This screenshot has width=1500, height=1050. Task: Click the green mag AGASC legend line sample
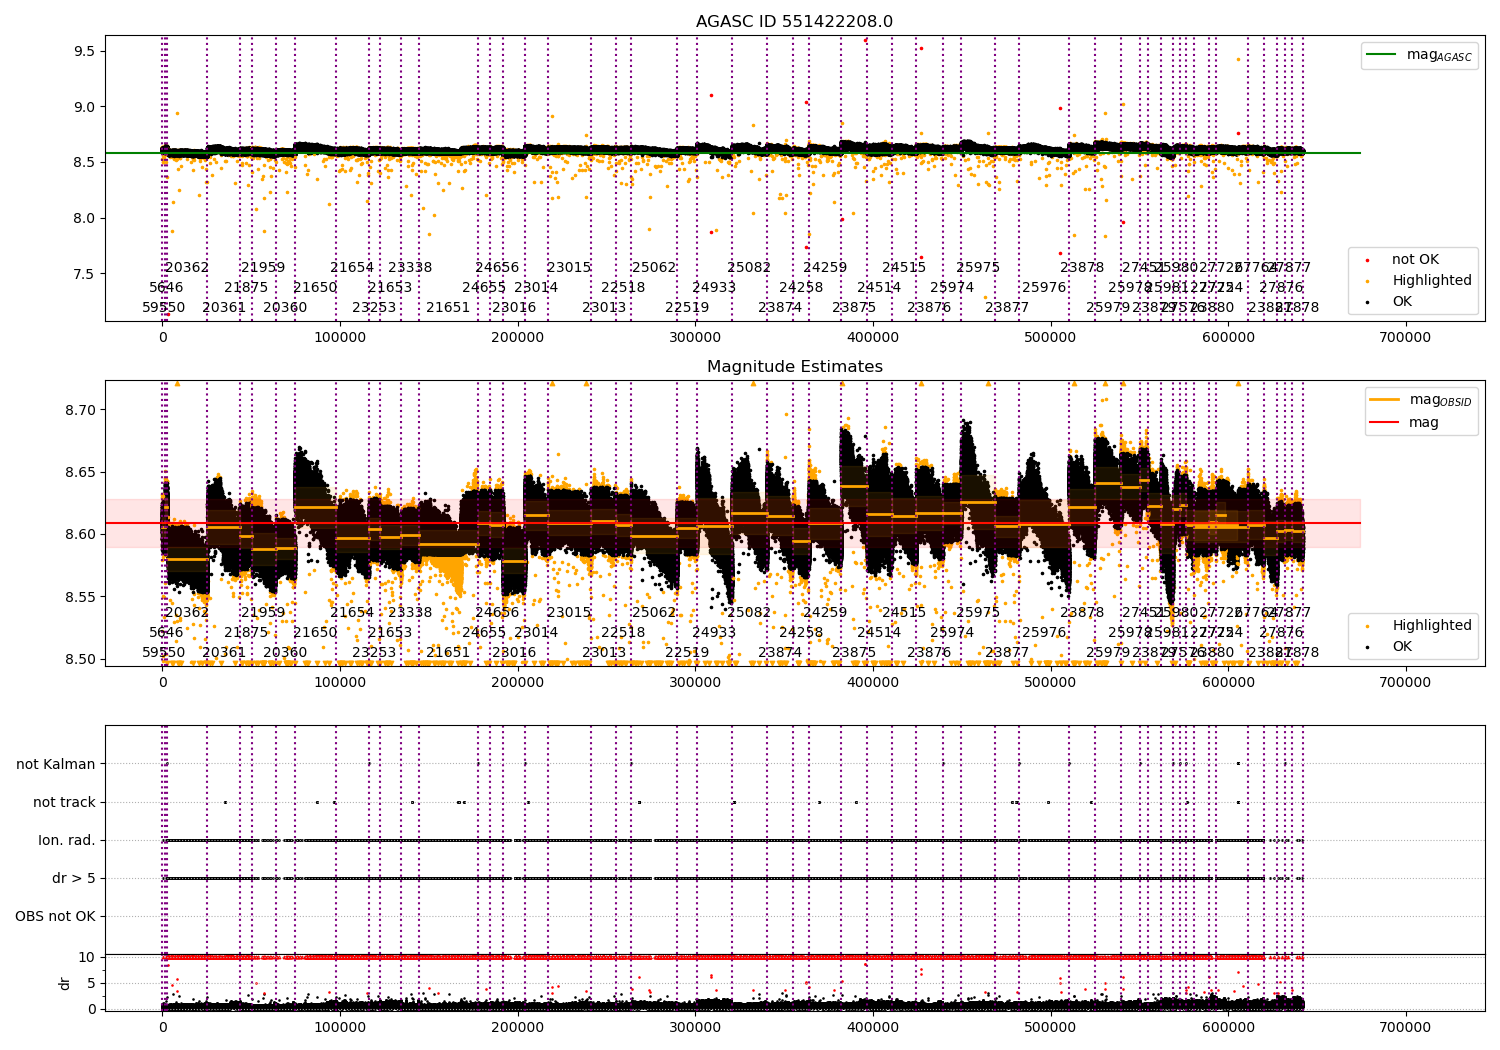click(x=1381, y=55)
